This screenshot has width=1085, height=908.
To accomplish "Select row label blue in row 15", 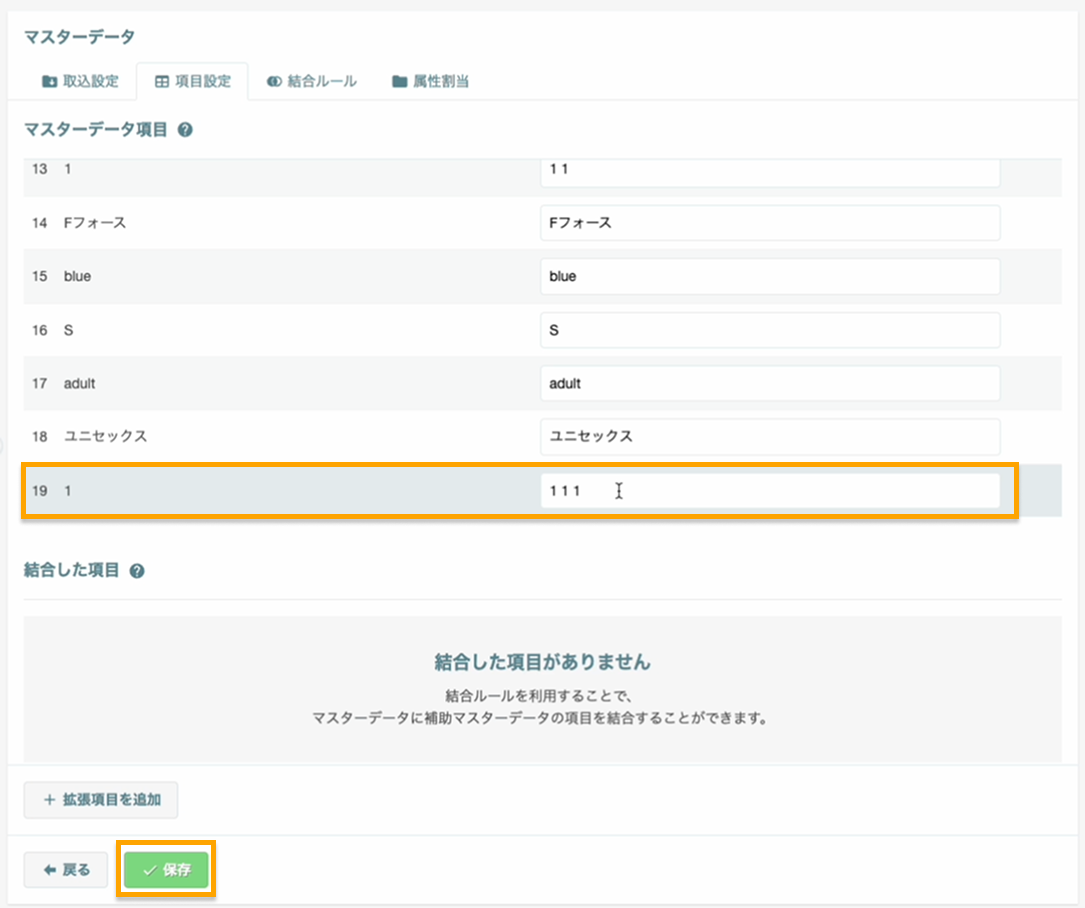I will click(x=78, y=276).
